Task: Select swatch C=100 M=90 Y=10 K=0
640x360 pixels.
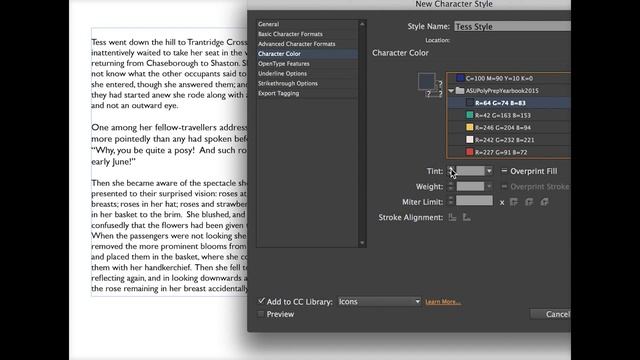Action: point(509,78)
